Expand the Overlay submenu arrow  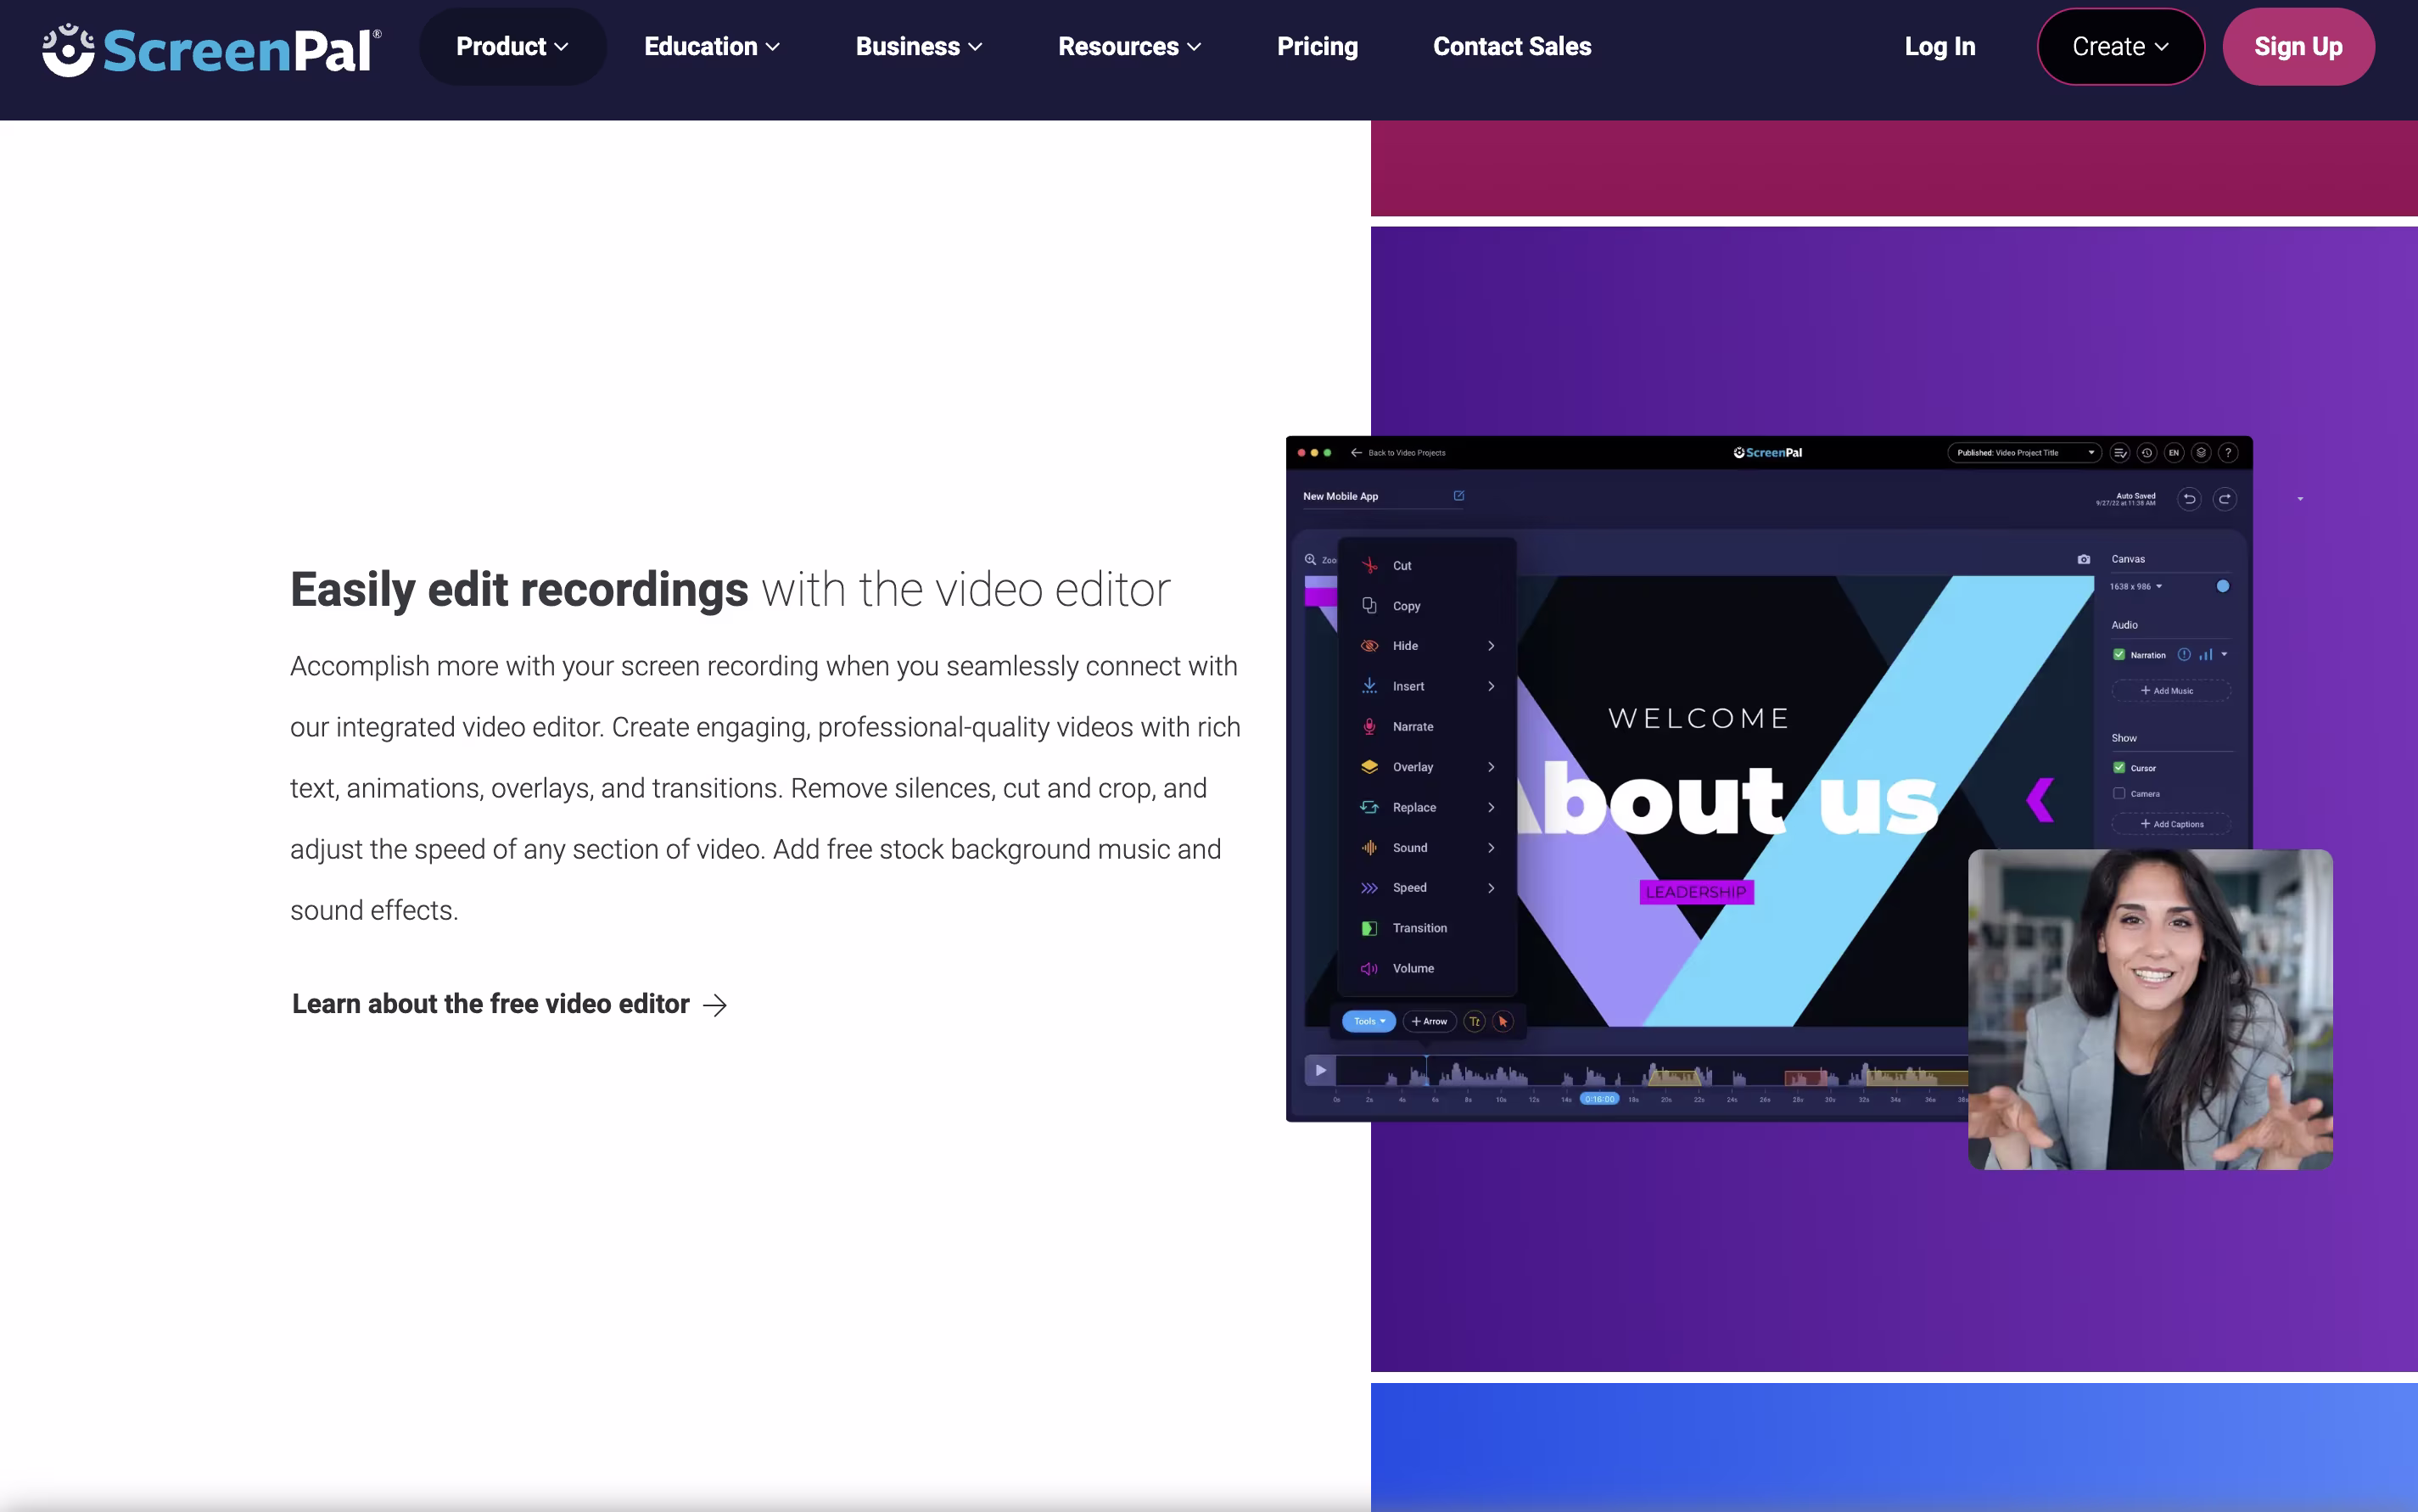(1491, 767)
